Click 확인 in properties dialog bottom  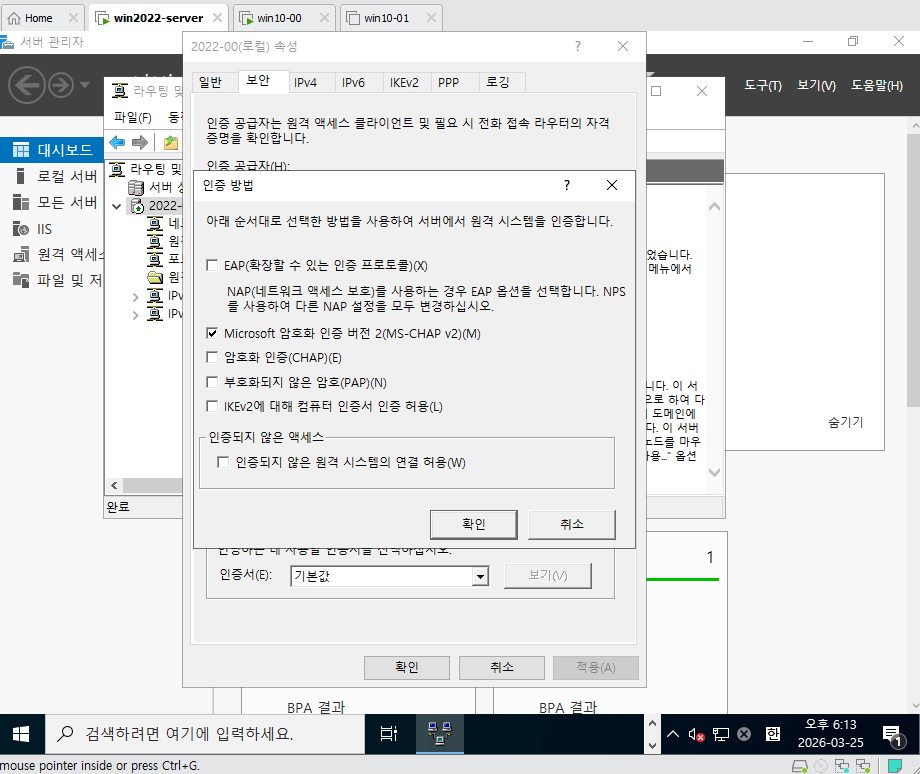407,667
